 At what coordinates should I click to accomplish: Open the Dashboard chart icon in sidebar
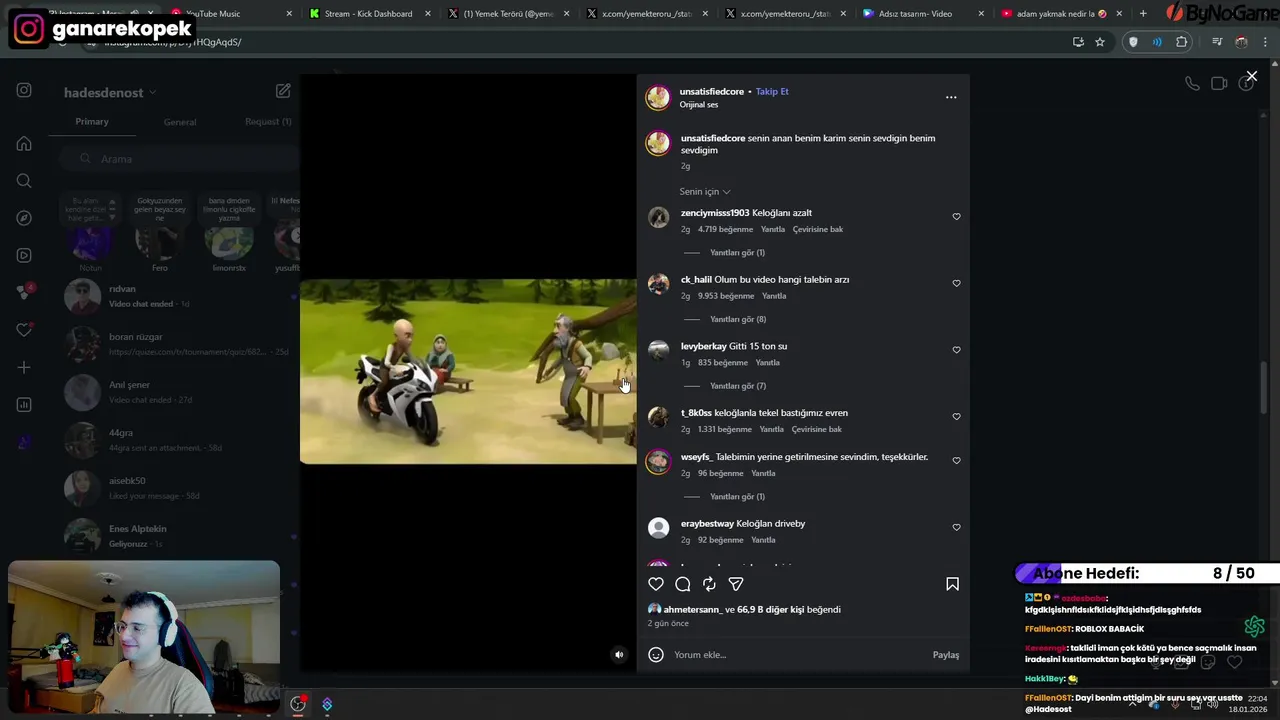point(24,404)
